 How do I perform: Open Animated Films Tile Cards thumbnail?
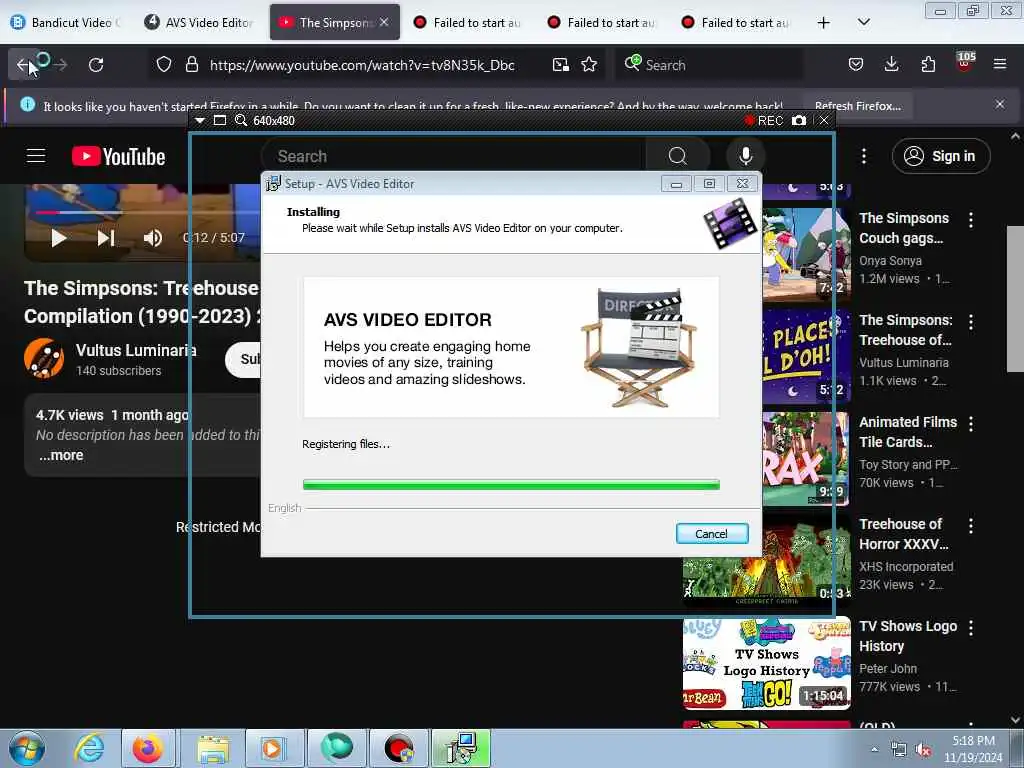click(806, 458)
